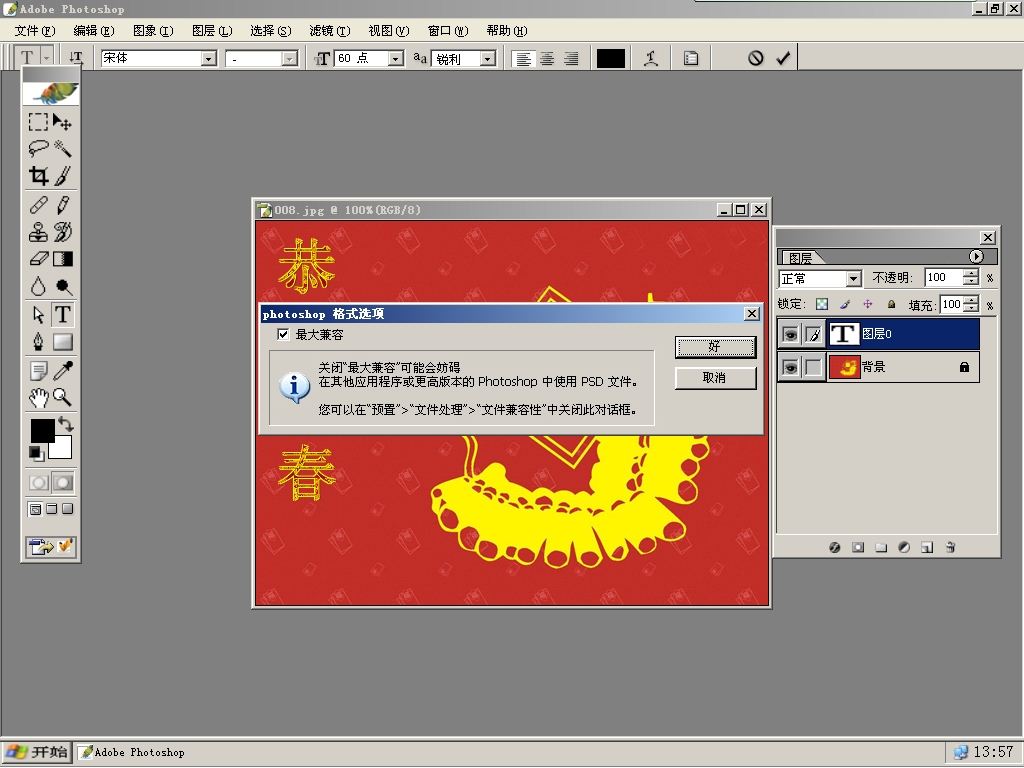Click the 好 button in dialog
This screenshot has width=1024, height=768.
point(715,347)
